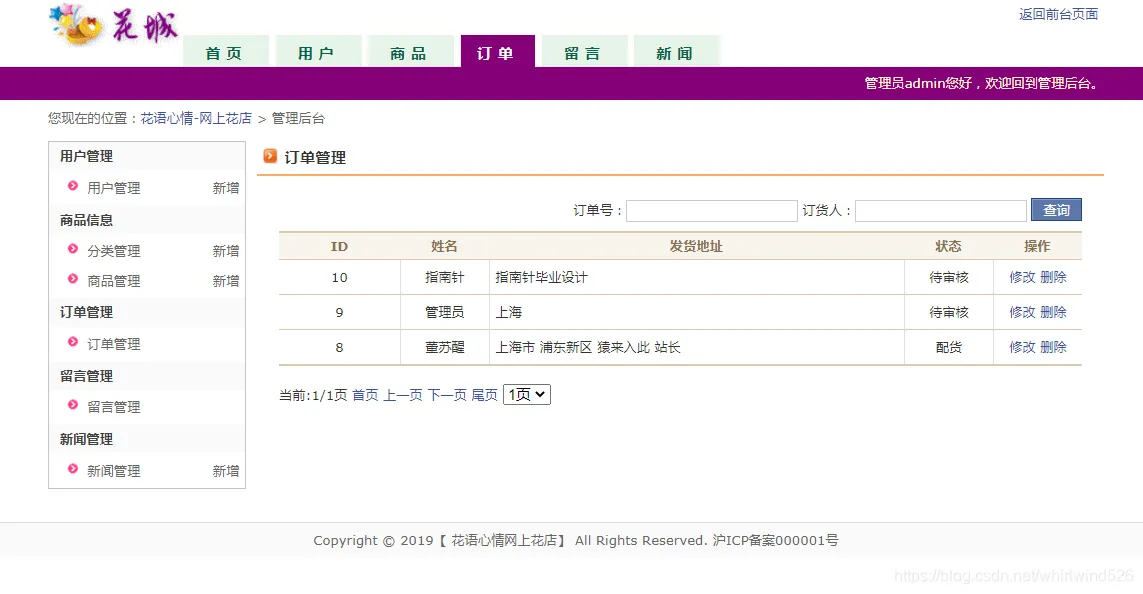1143x594 pixels.
Task: Click 修改 for order ID 8
Action: (1022, 347)
